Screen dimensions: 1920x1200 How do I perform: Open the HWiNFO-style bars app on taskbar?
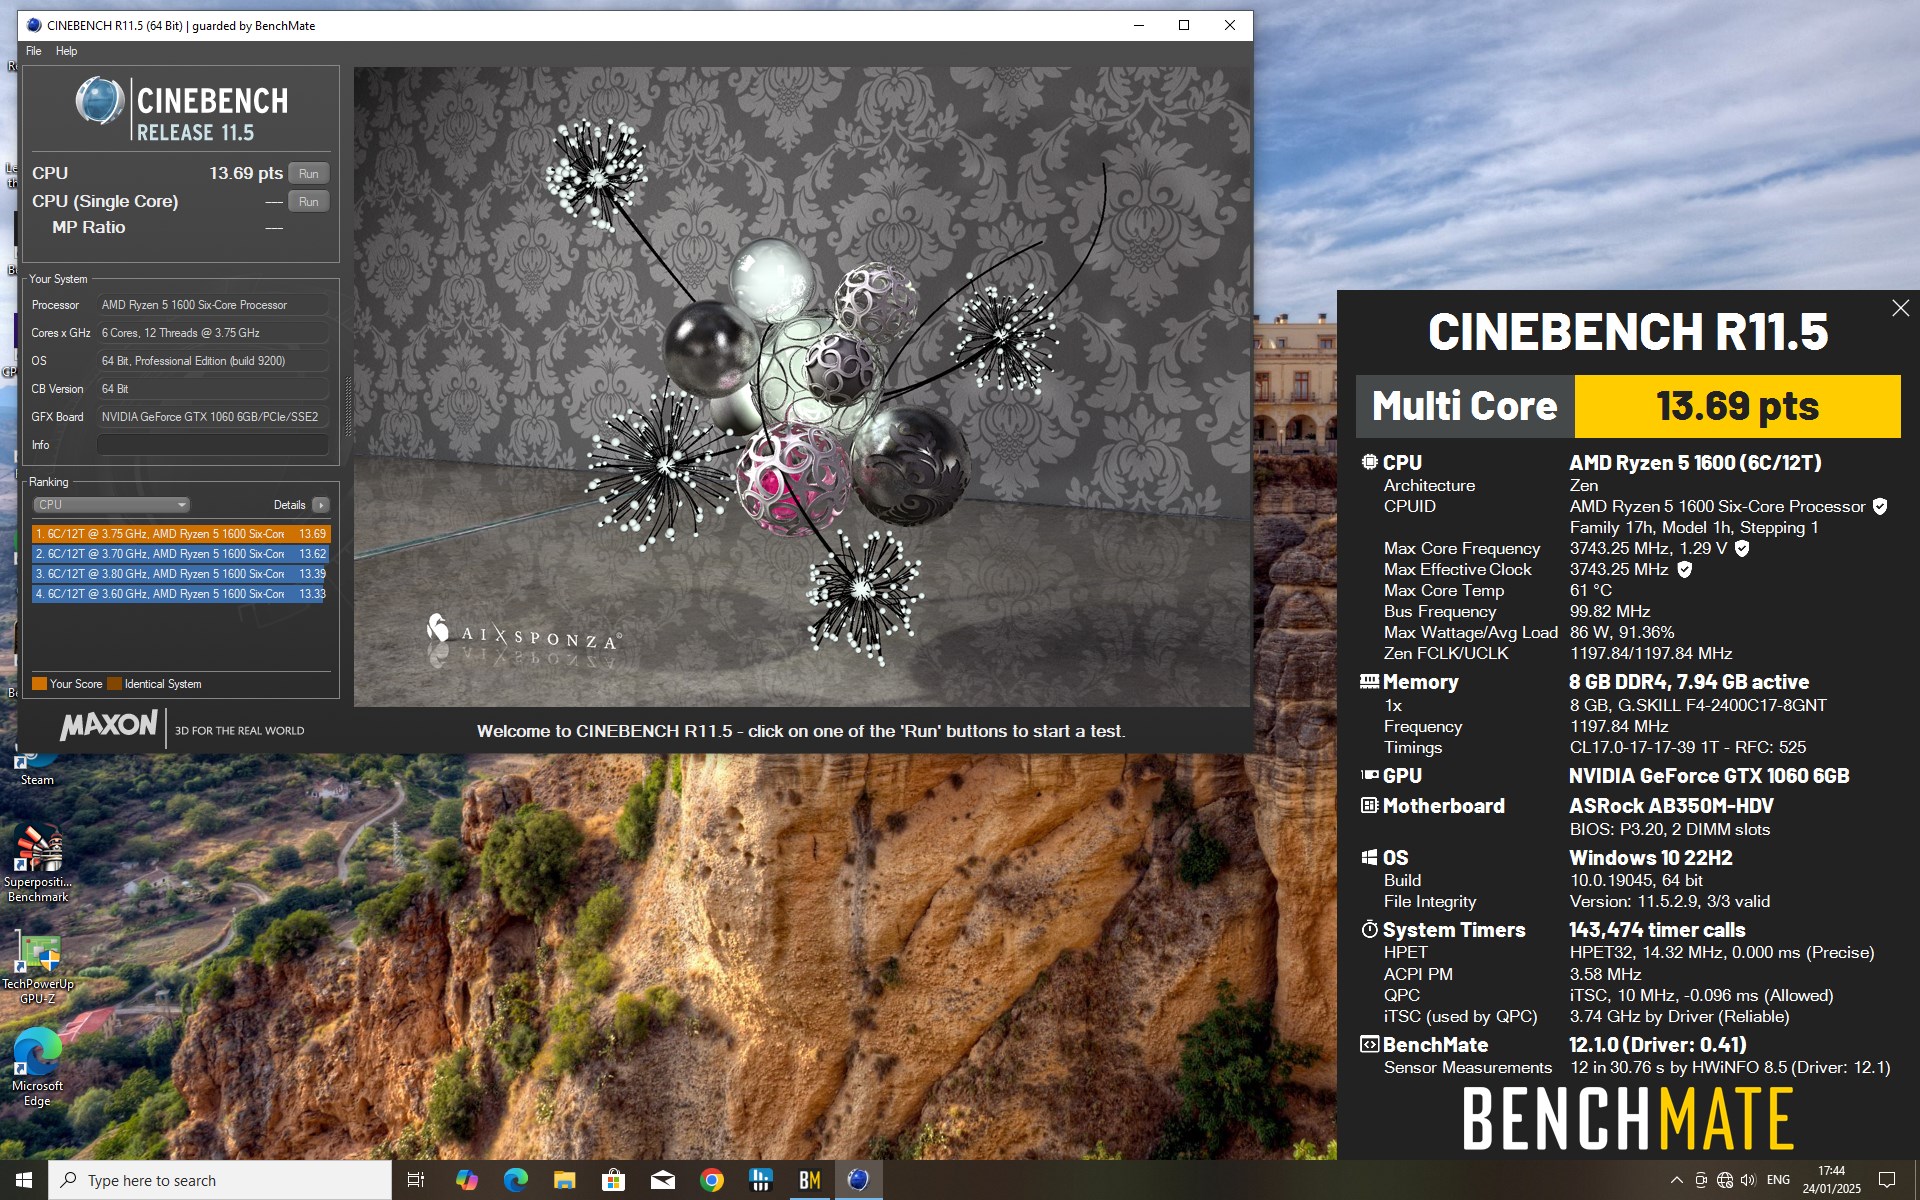(761, 1180)
